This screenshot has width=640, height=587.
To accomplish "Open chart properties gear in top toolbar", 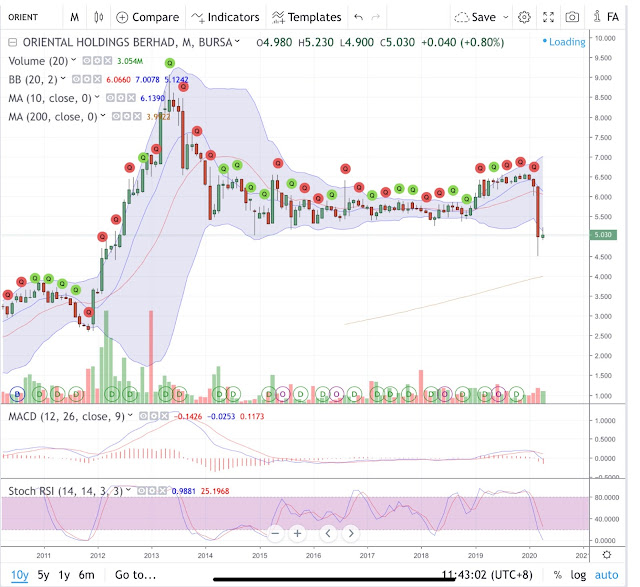I will [524, 17].
